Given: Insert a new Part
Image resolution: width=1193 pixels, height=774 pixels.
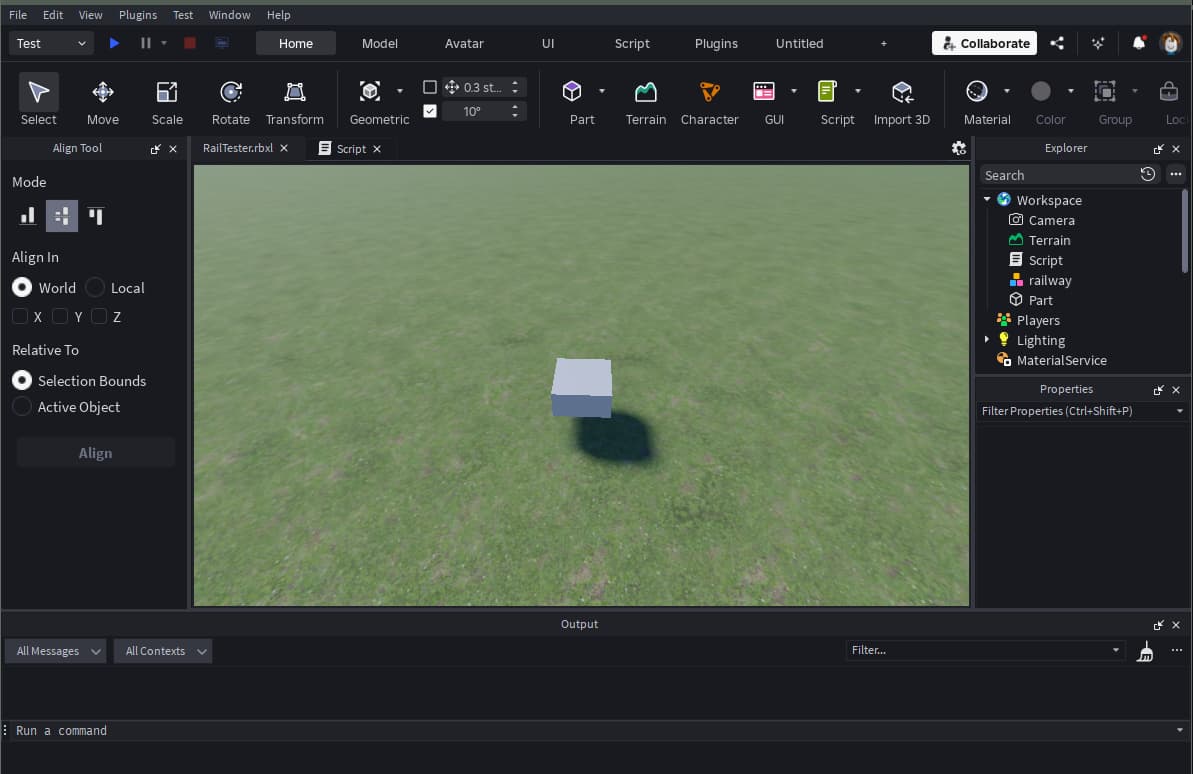Looking at the screenshot, I should point(572,91).
